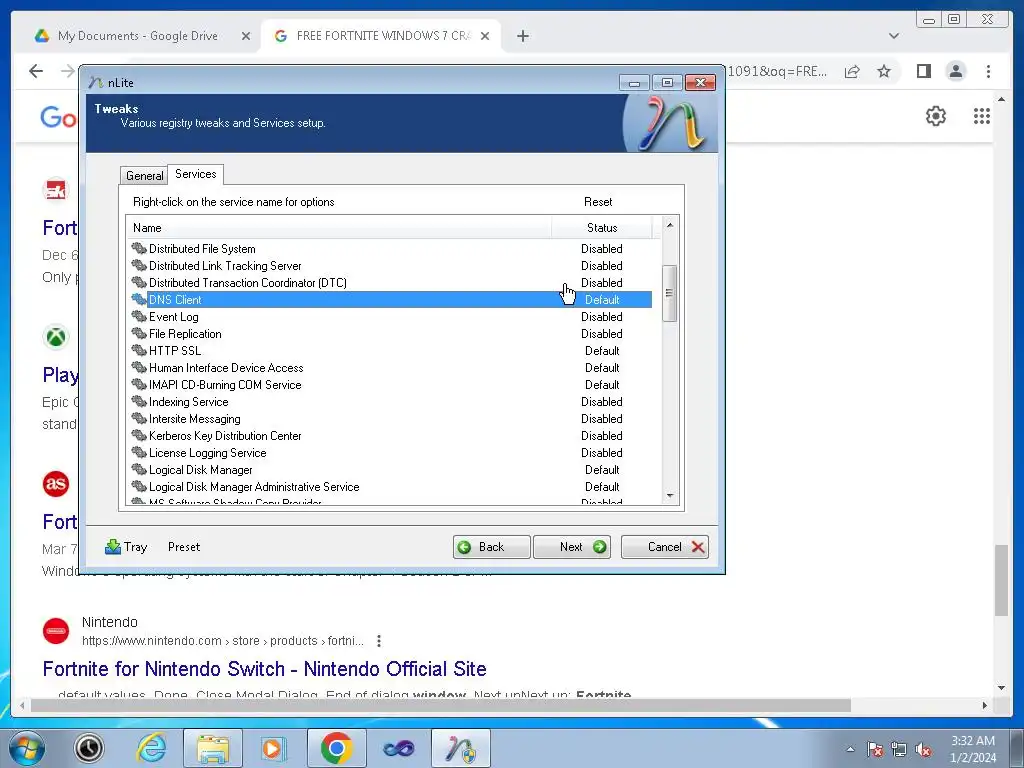The image size is (1024, 768).
Task: Click Next in the nLite wizard
Action: [x=571, y=547]
